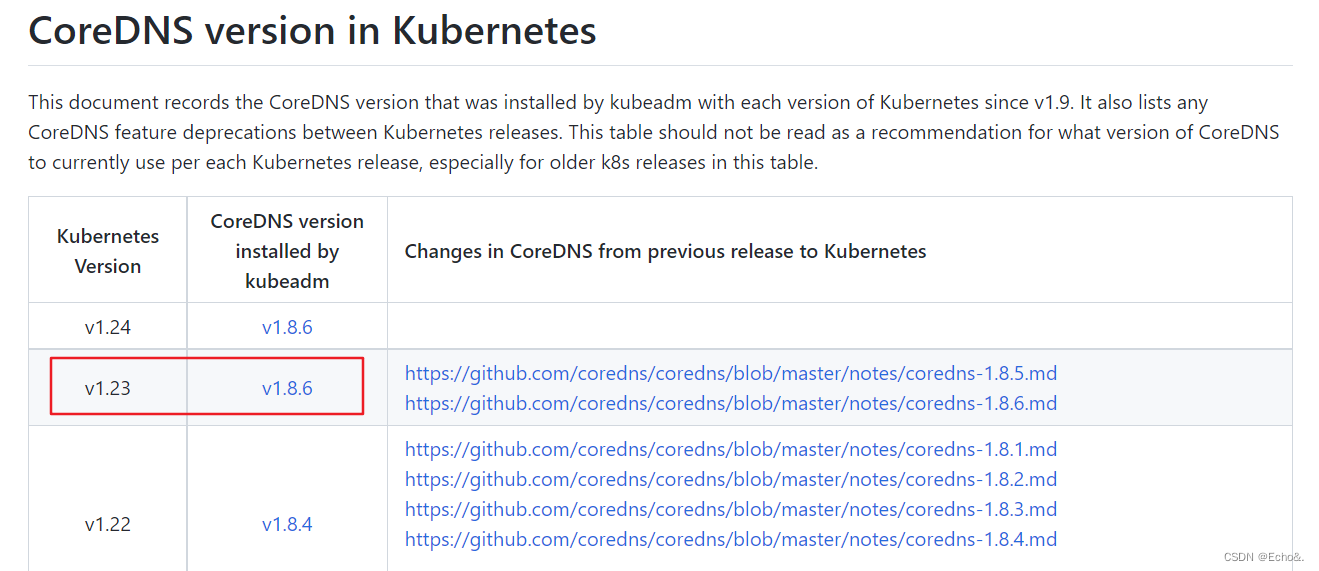Click the CoreDNS version in Kubernetes heading
The height and width of the screenshot is (571, 1319).
pos(312,30)
